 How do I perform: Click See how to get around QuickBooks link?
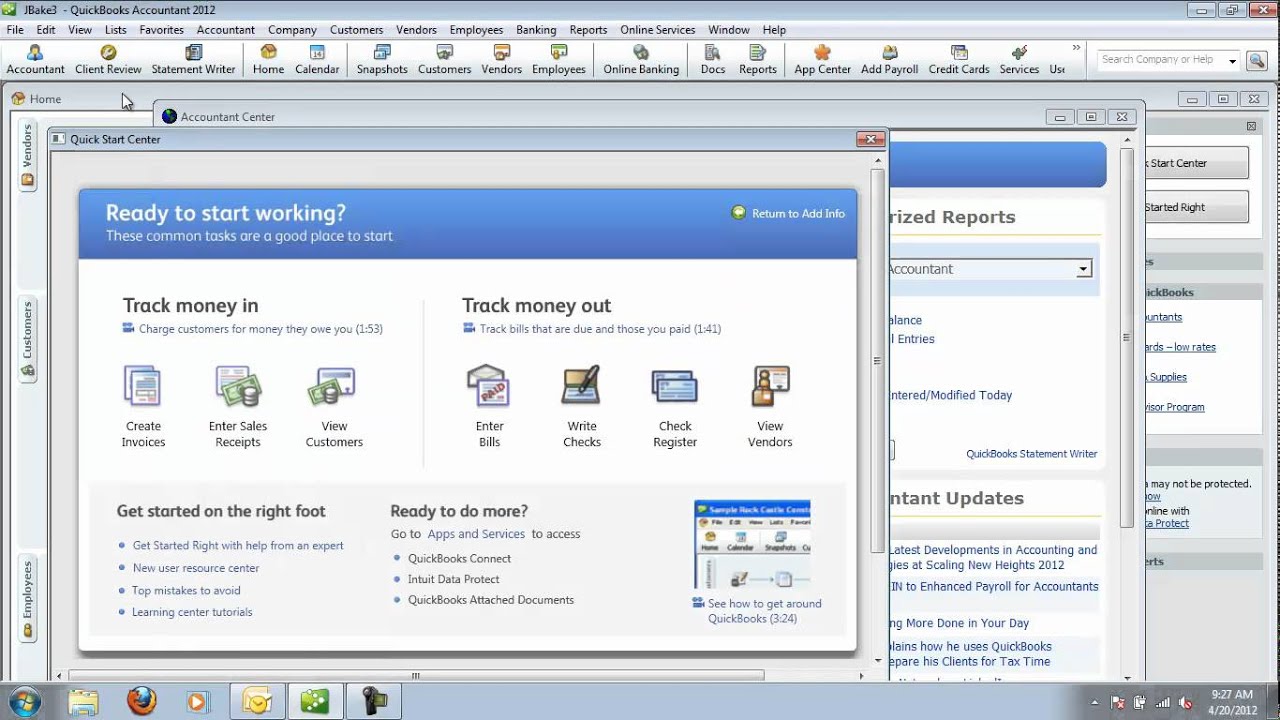pyautogui.click(x=757, y=611)
